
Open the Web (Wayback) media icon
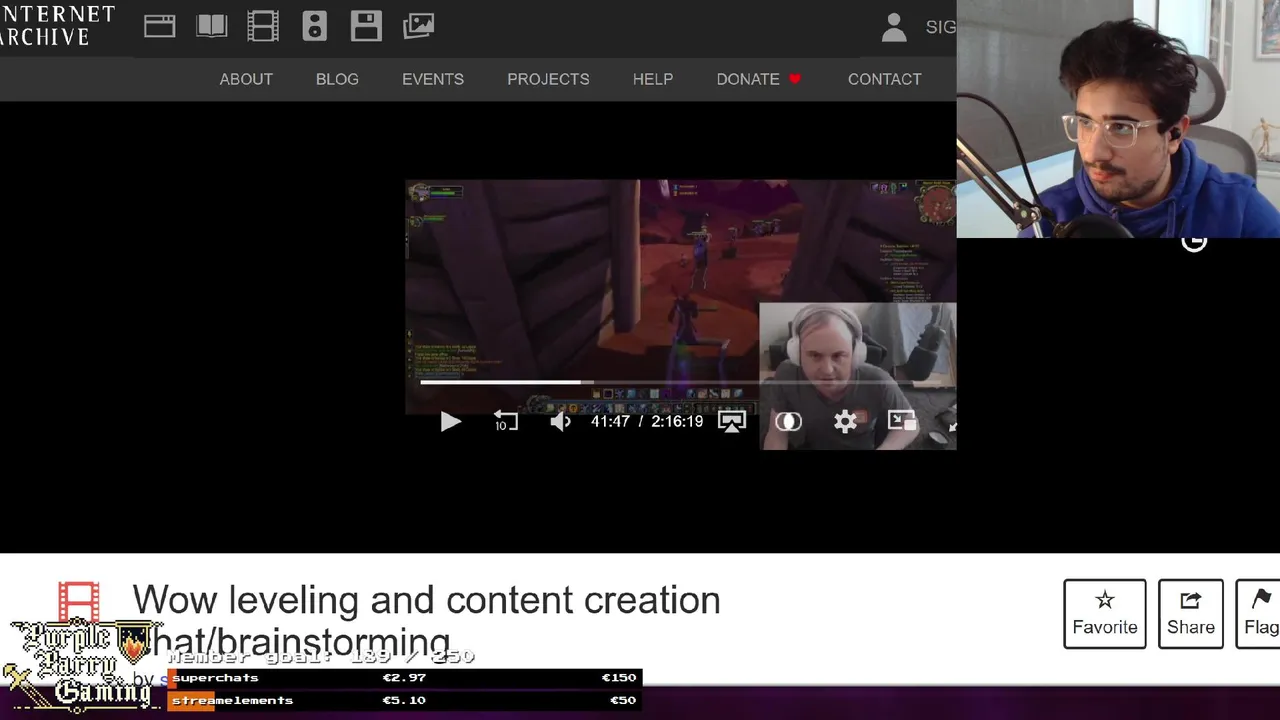[x=159, y=26]
